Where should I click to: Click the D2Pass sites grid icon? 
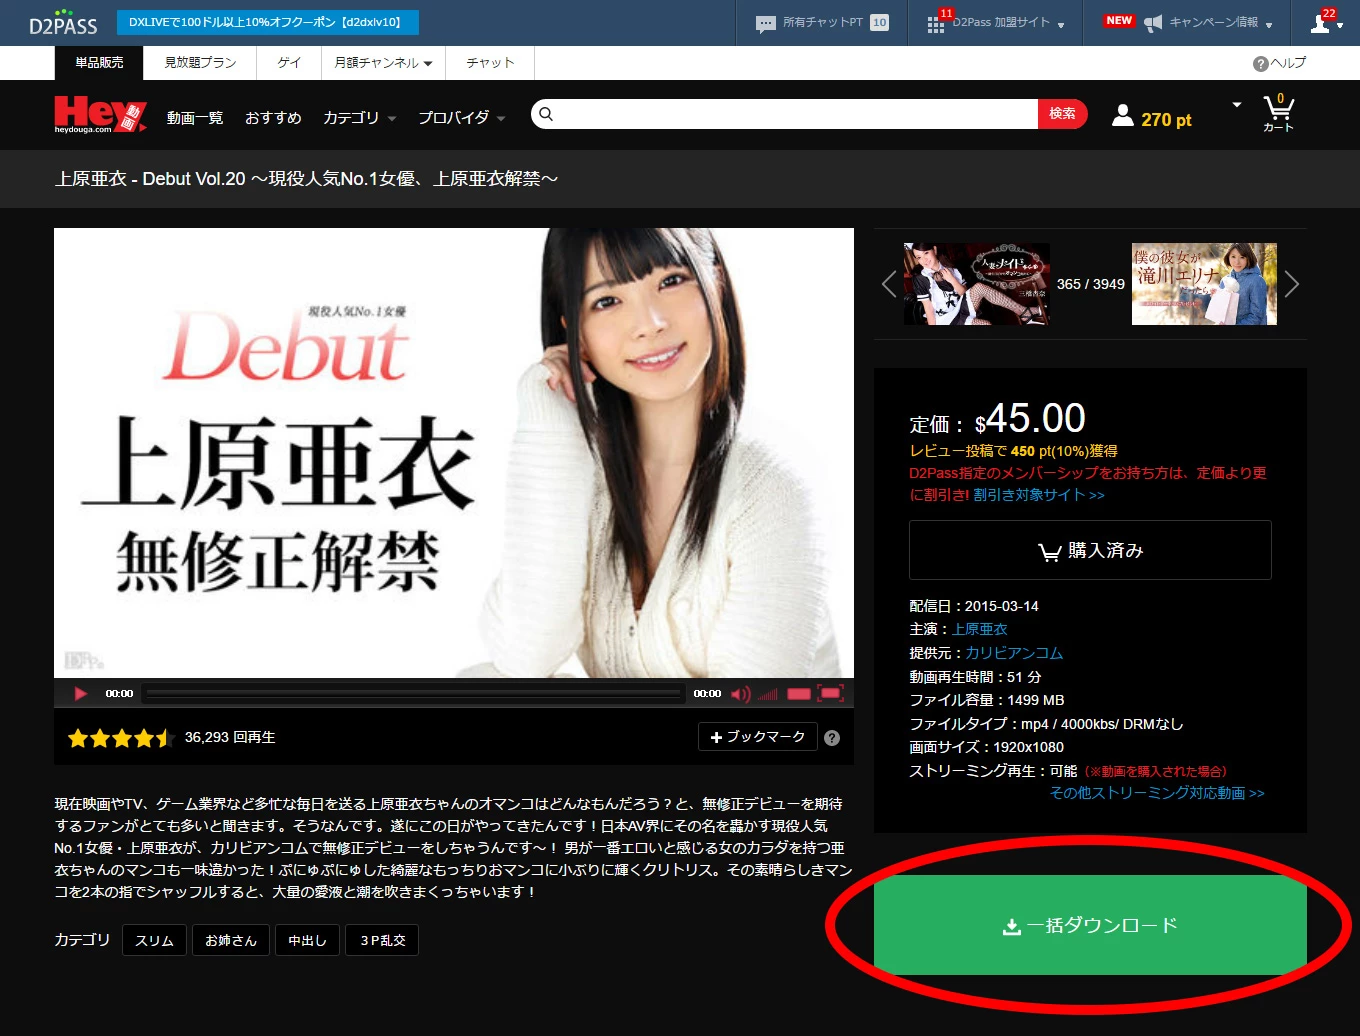936,24
